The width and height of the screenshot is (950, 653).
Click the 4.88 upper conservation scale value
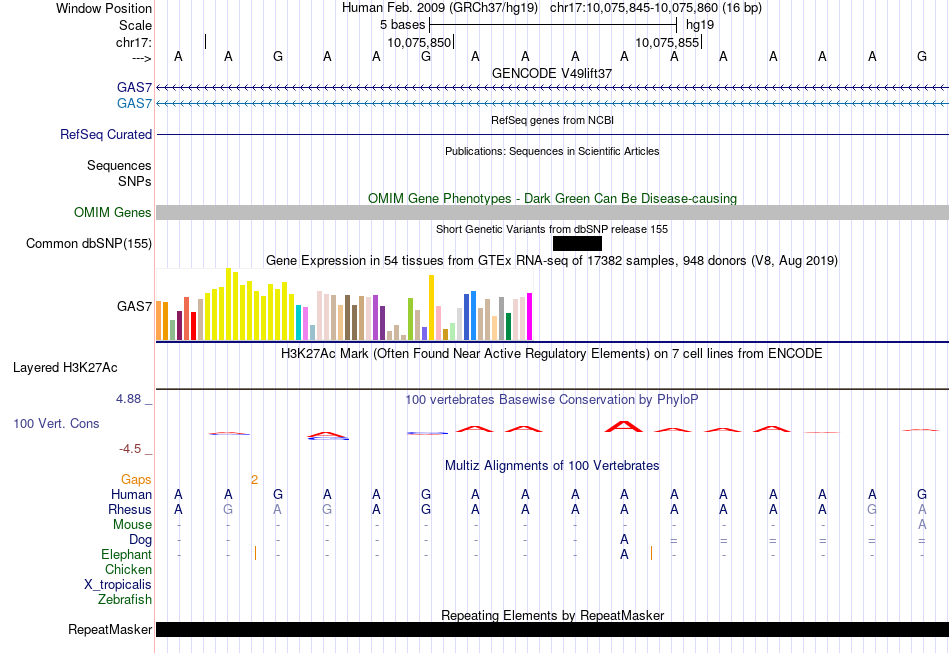128,399
